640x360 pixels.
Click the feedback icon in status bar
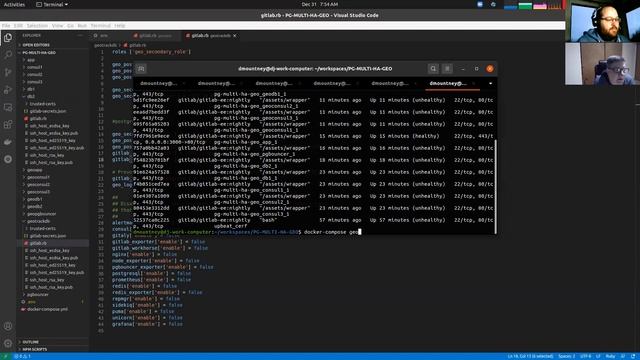coord(623,356)
